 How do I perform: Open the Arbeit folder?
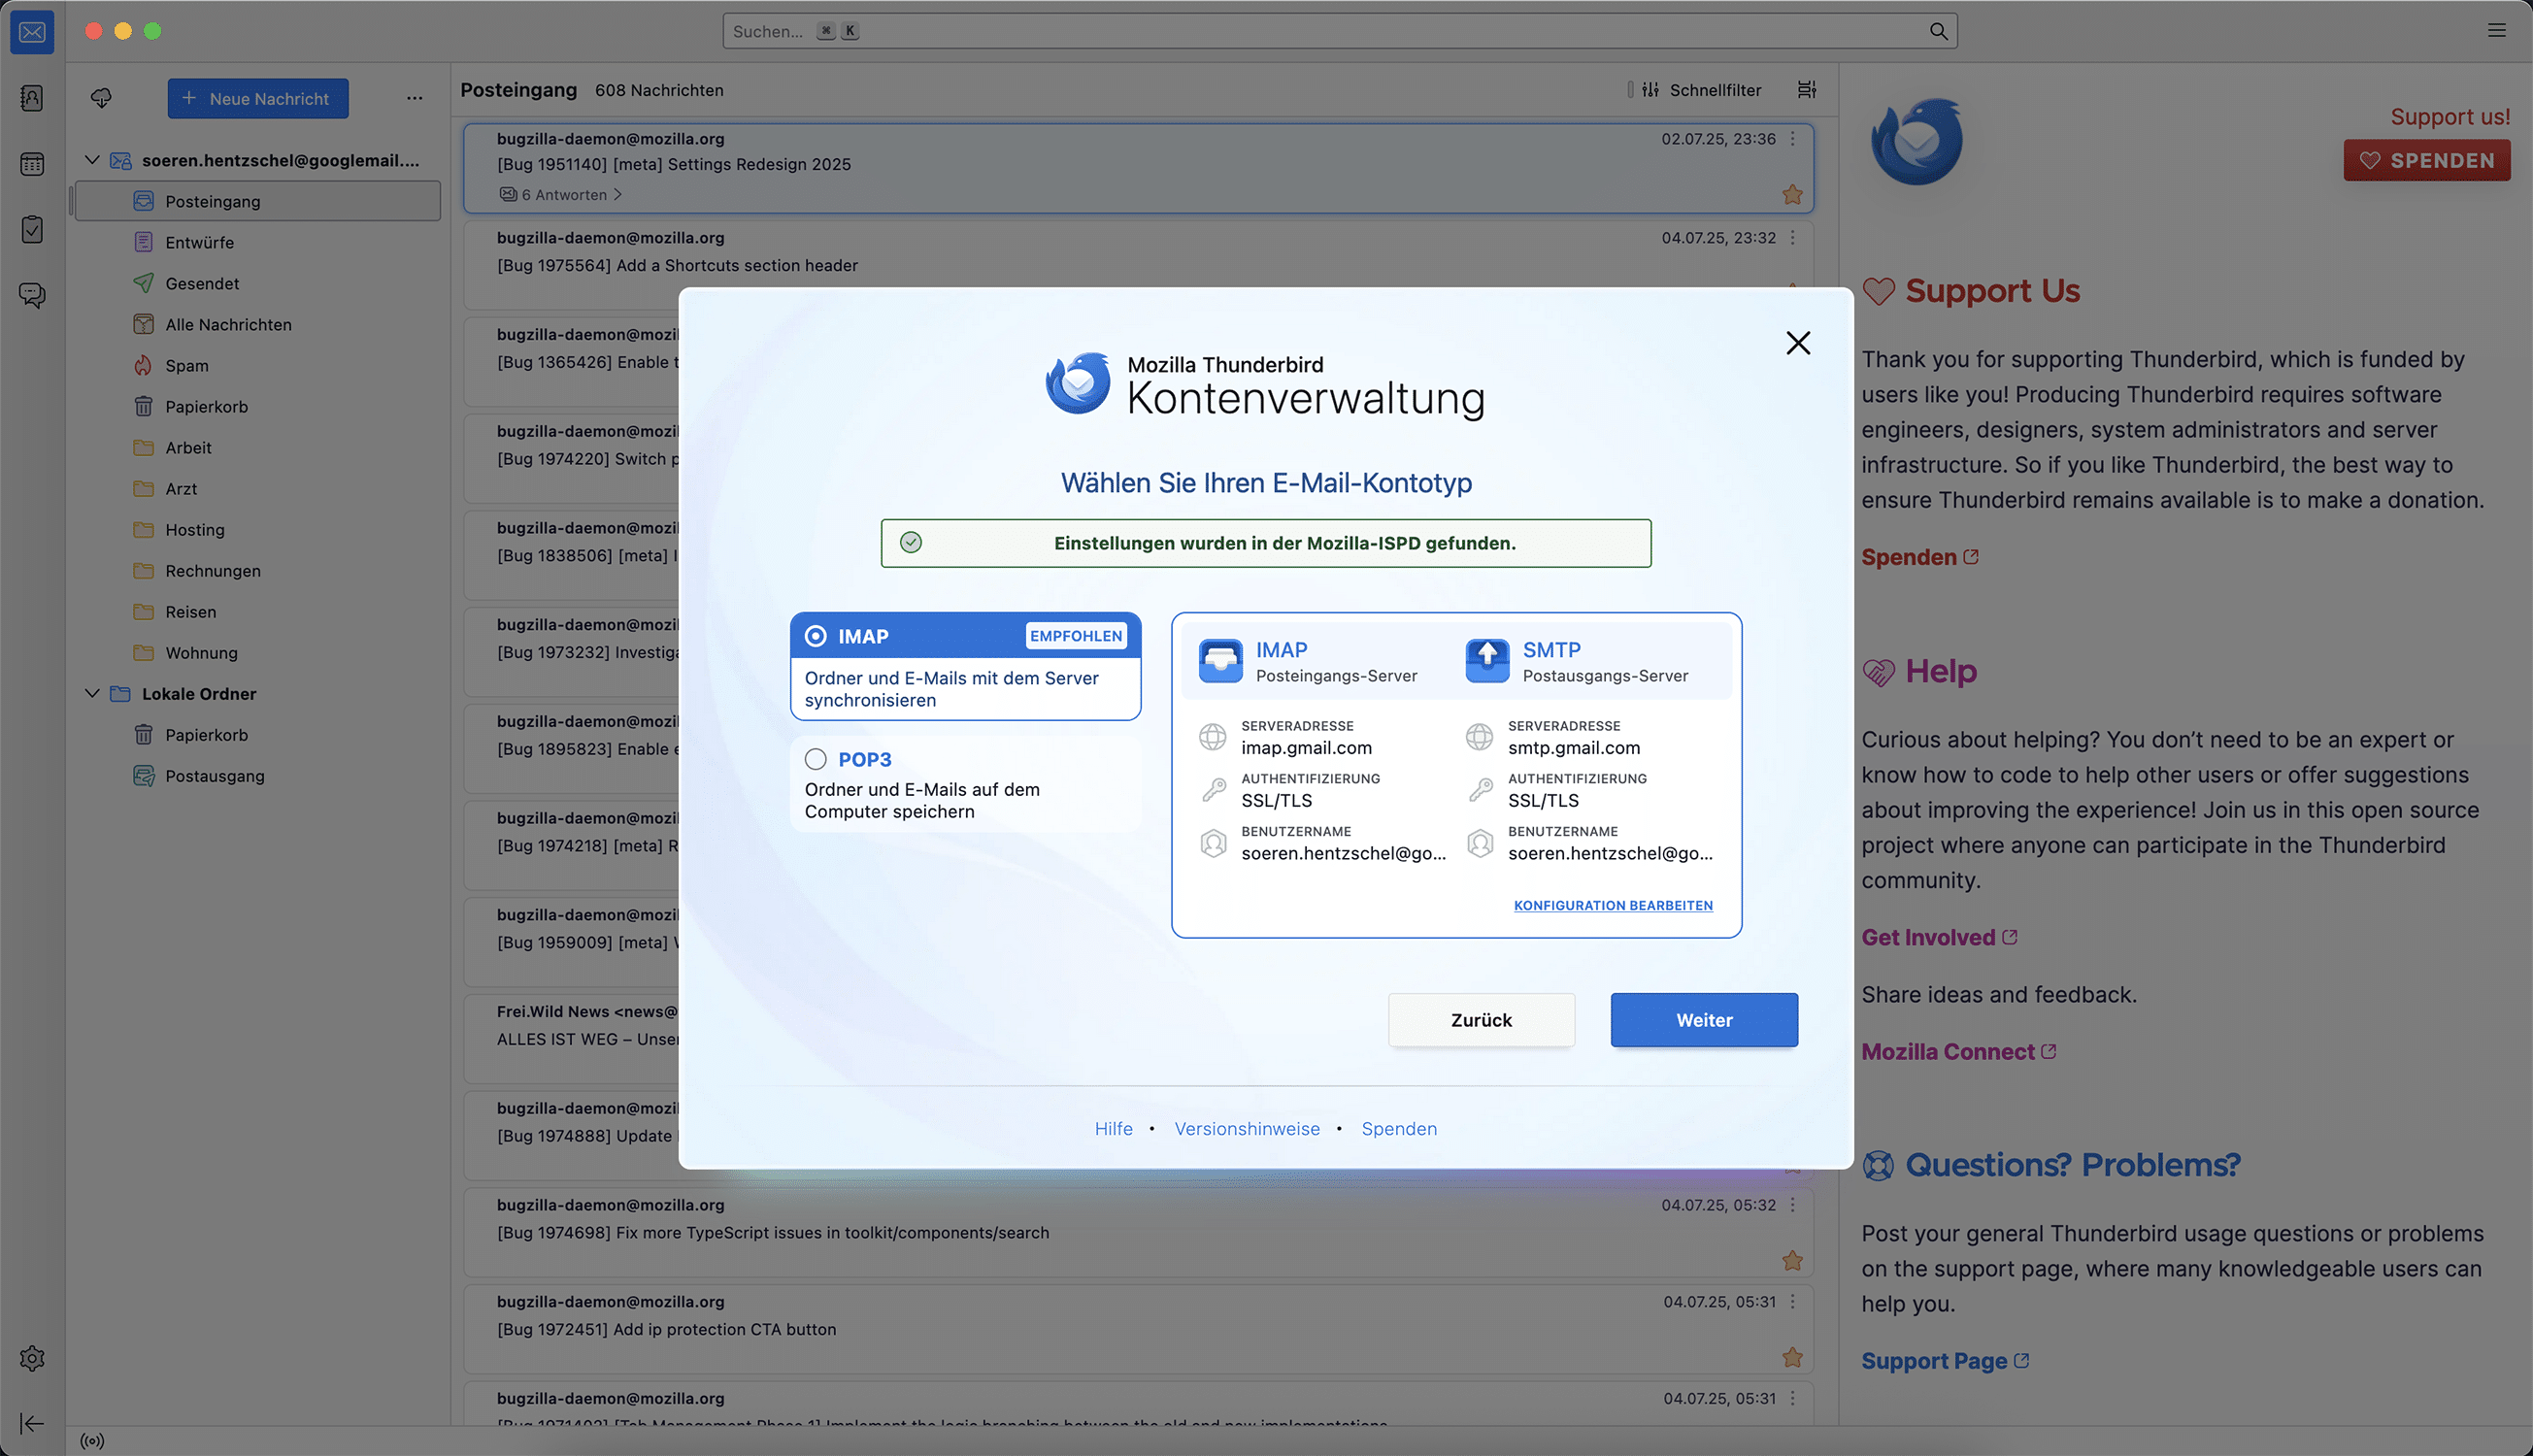click(x=258, y=447)
